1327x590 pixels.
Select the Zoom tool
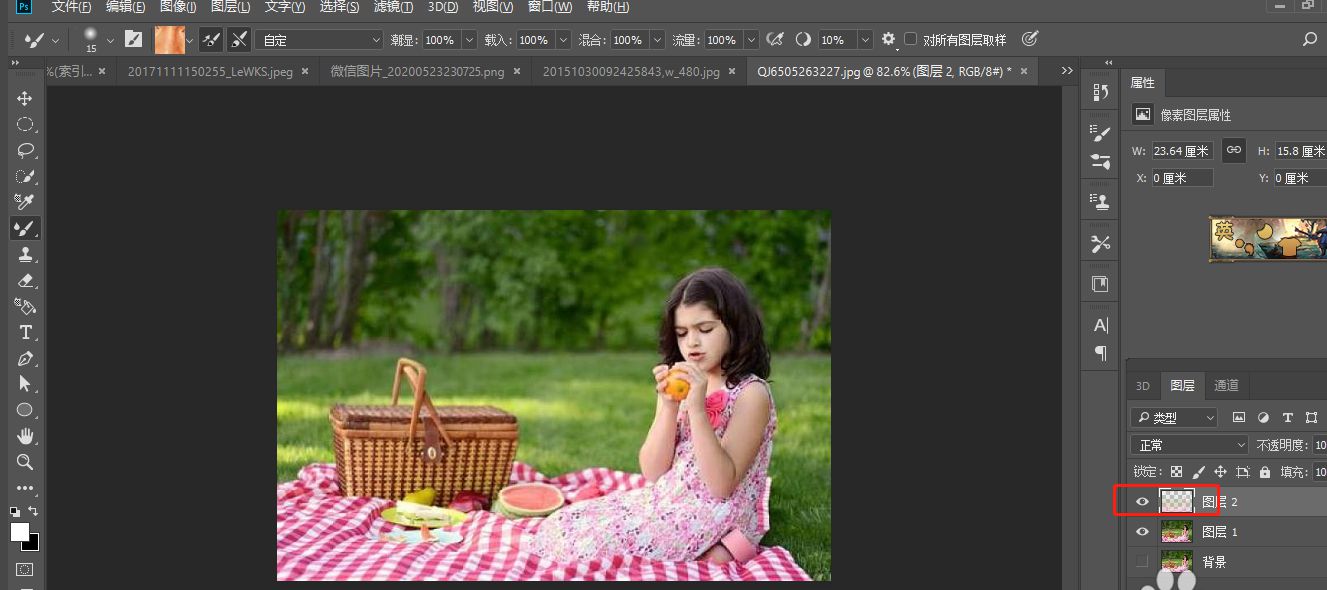coord(25,462)
